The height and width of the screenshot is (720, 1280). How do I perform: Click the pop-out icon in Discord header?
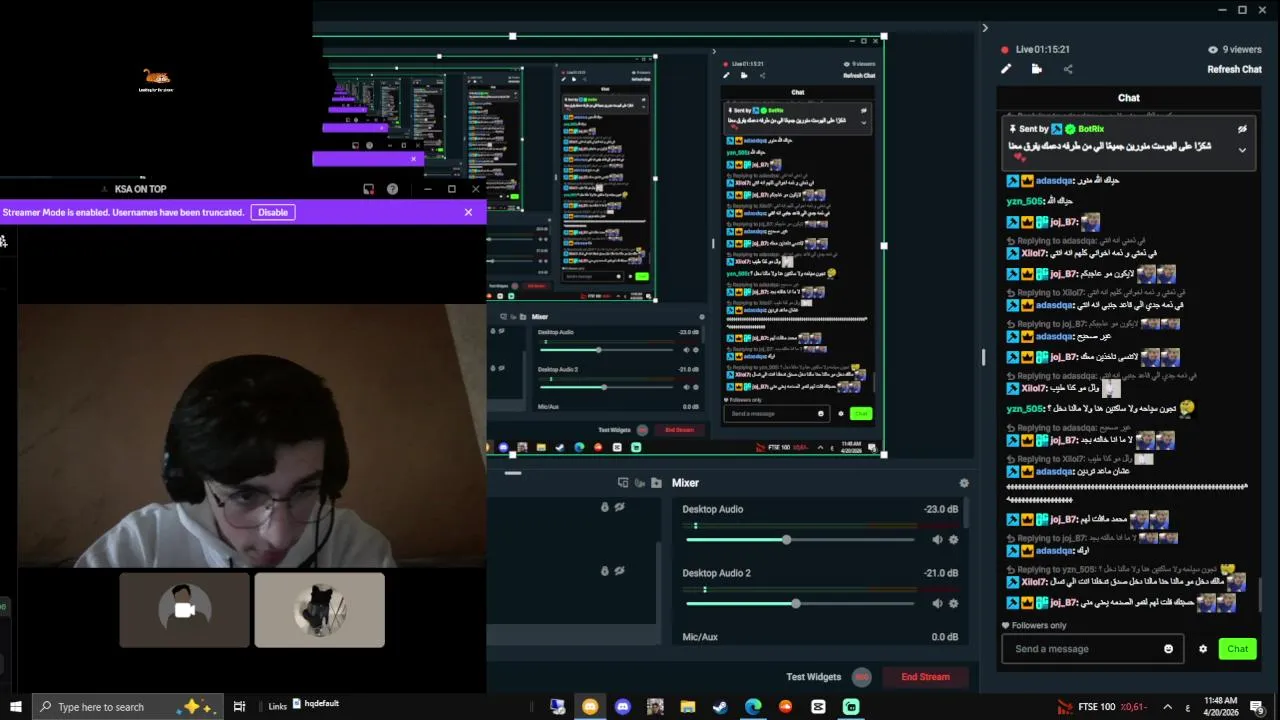[368, 189]
